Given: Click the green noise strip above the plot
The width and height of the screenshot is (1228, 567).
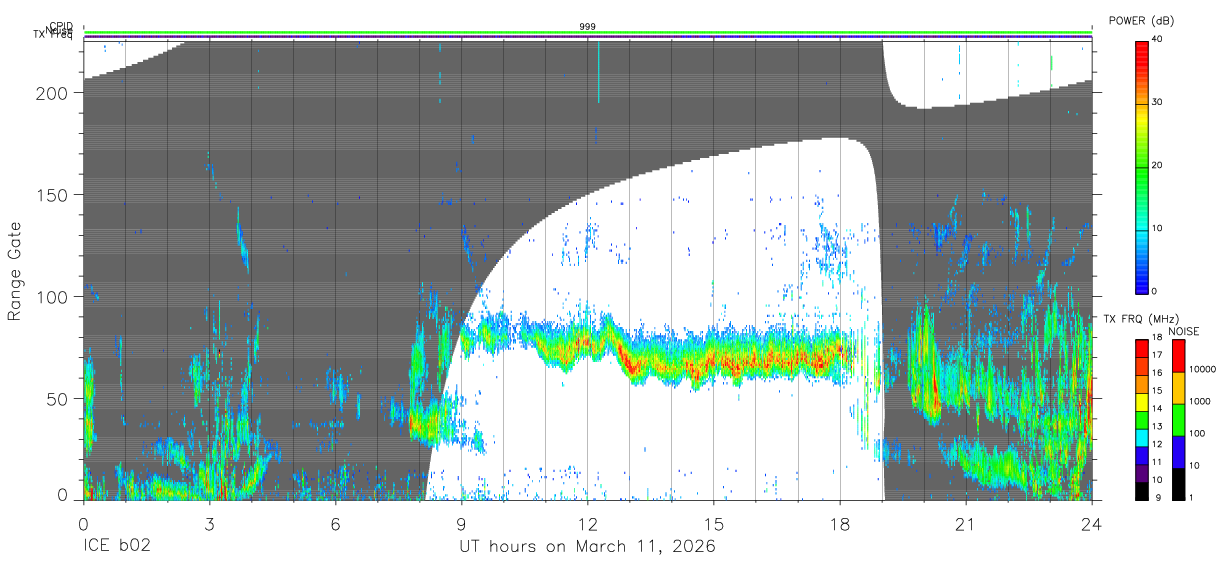Looking at the screenshot, I should point(588,32).
